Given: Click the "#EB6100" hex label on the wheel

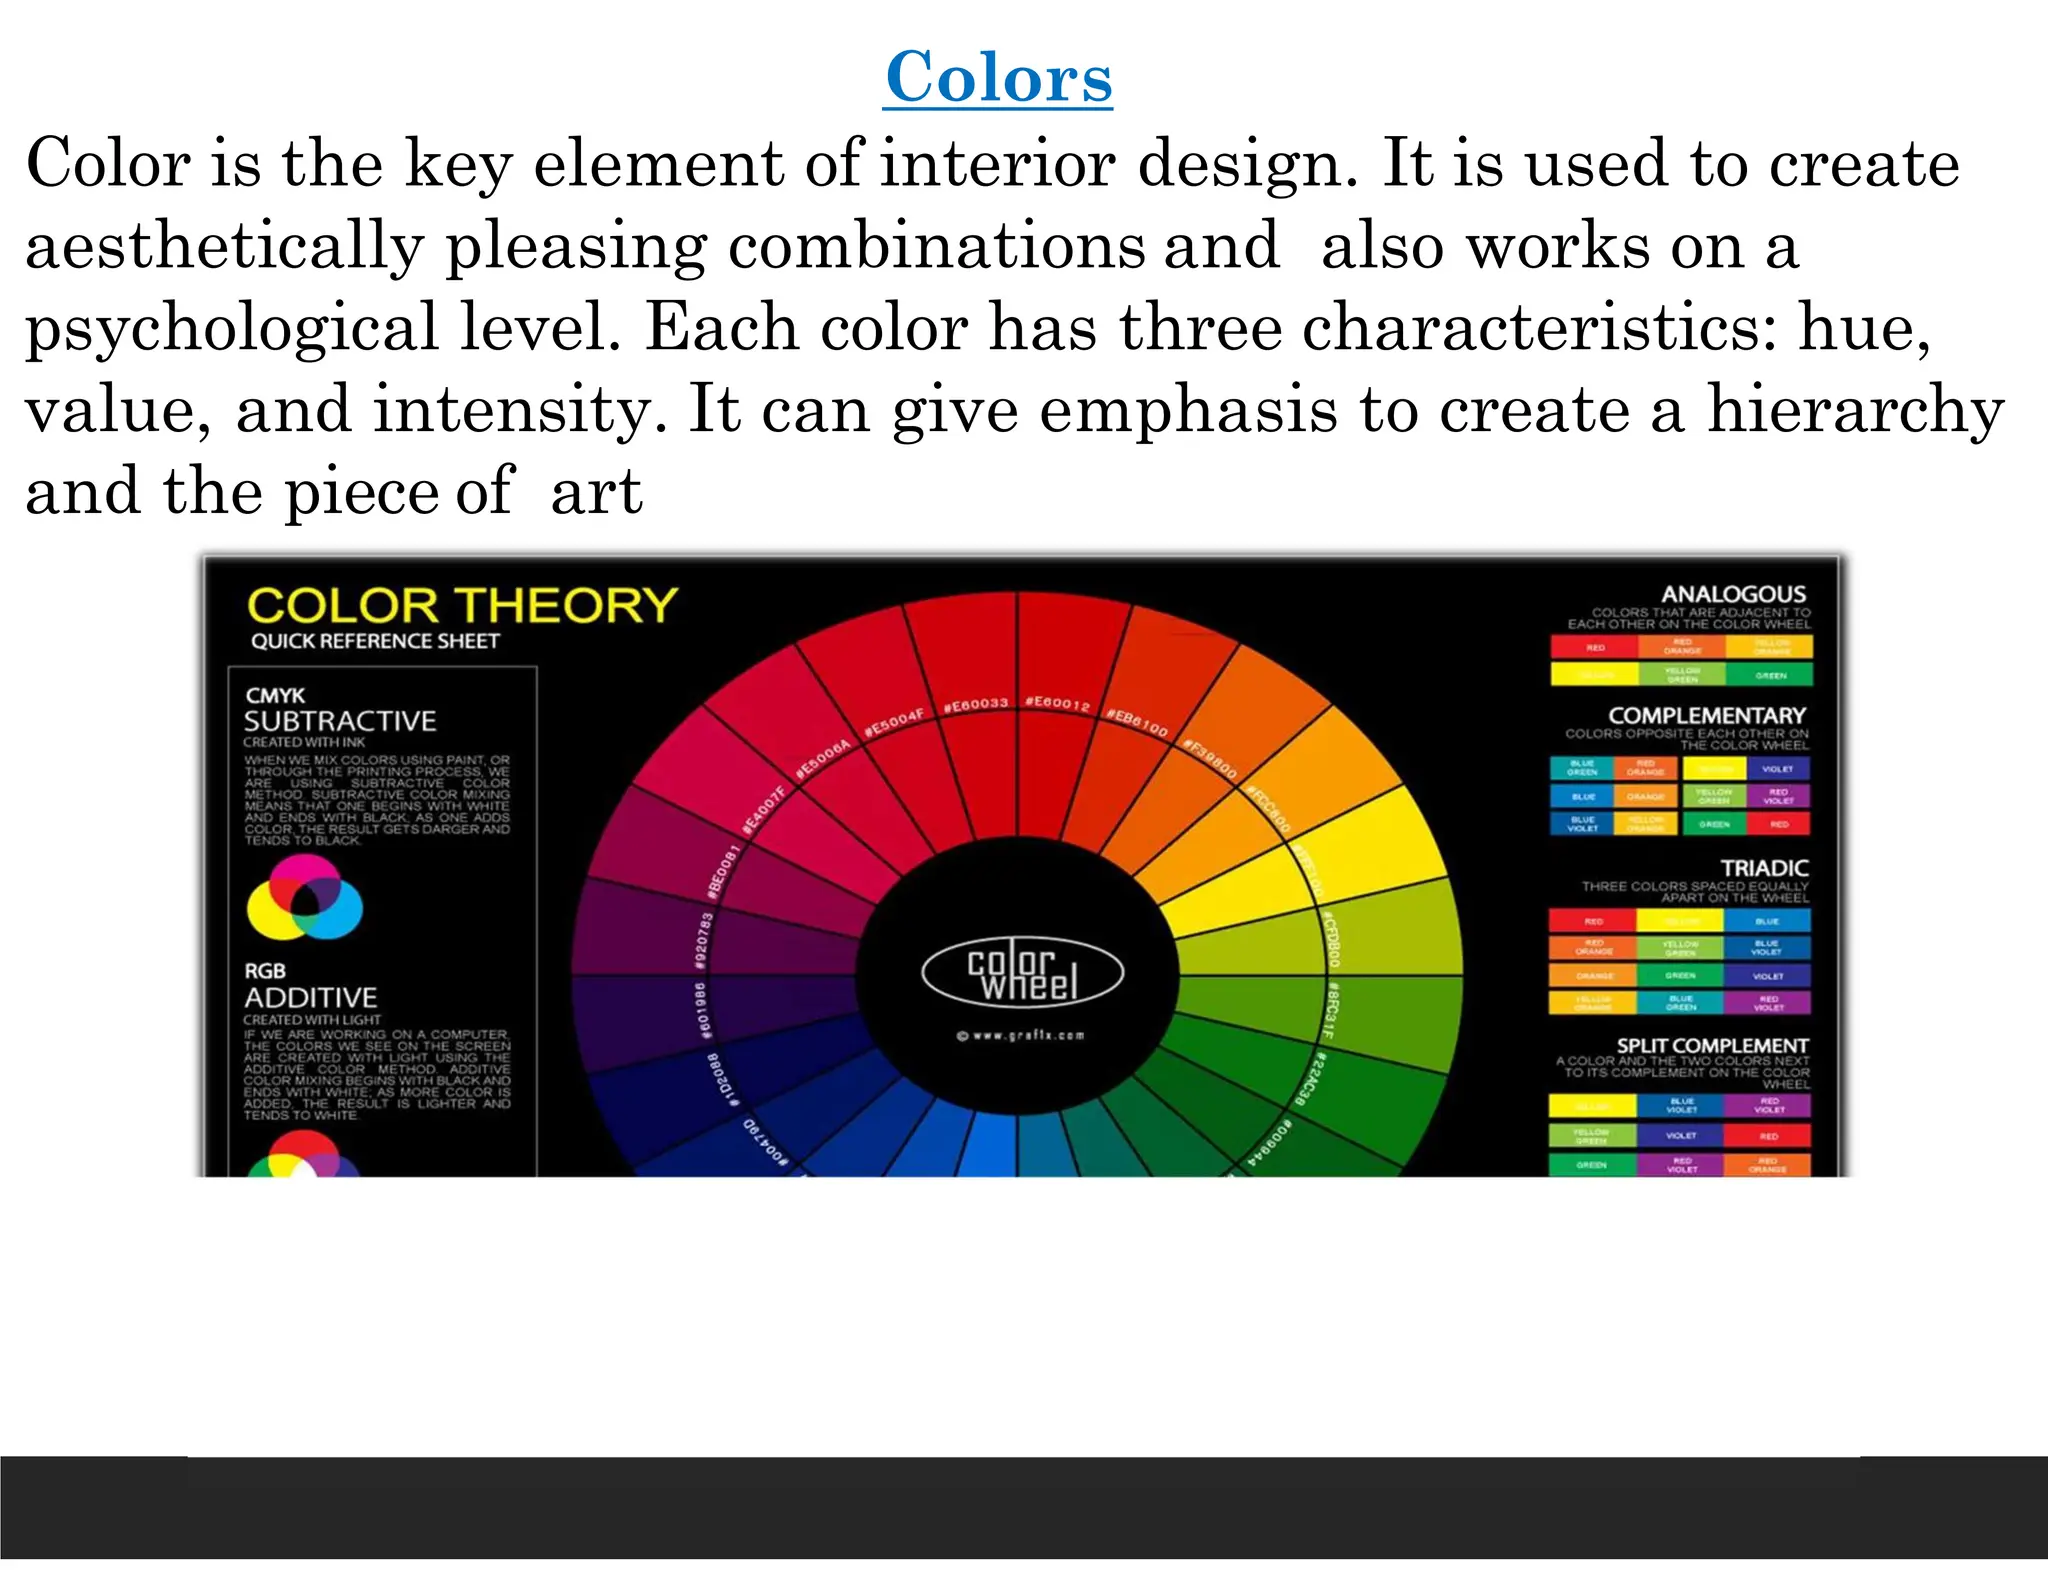Looking at the screenshot, I should (x=1137, y=721).
